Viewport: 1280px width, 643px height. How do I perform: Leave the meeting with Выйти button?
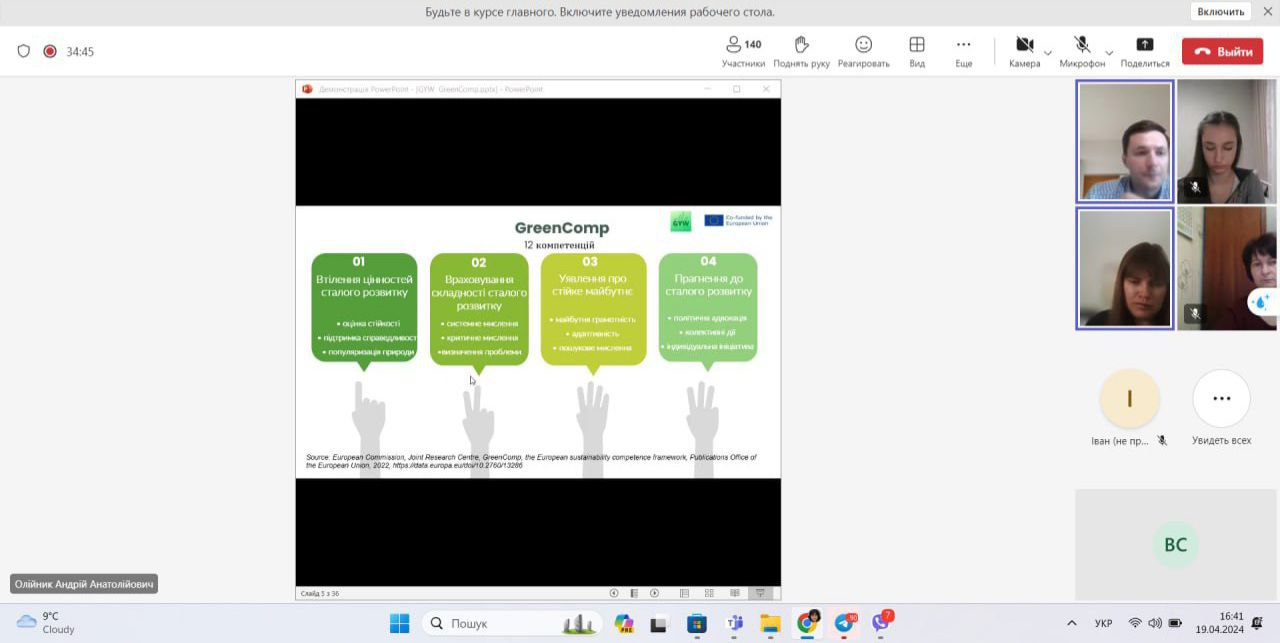tap(1222, 52)
